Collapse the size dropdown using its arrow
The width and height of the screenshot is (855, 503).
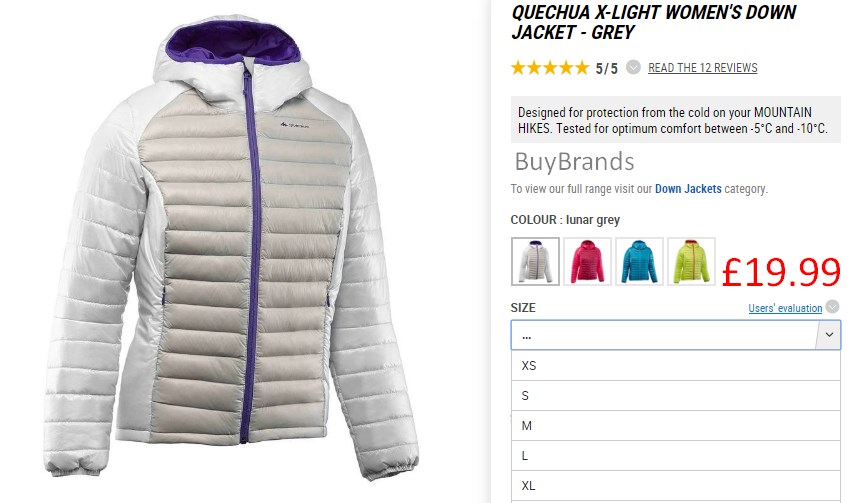click(828, 335)
